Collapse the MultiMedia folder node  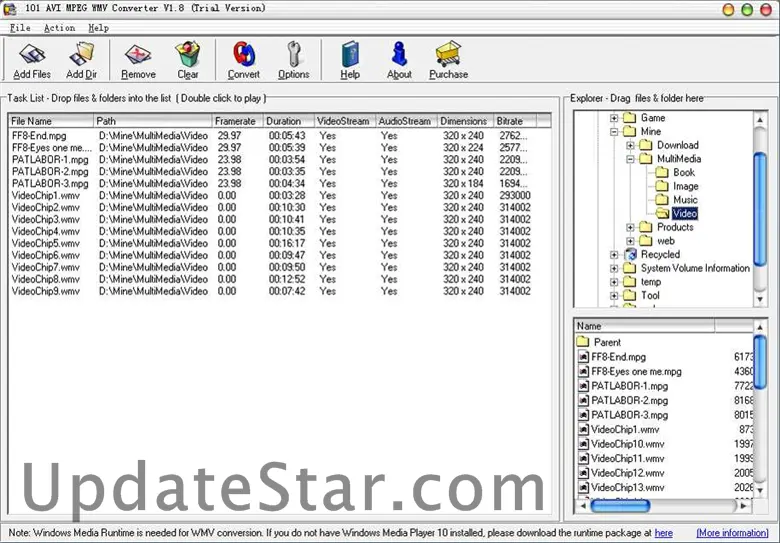tap(630, 159)
